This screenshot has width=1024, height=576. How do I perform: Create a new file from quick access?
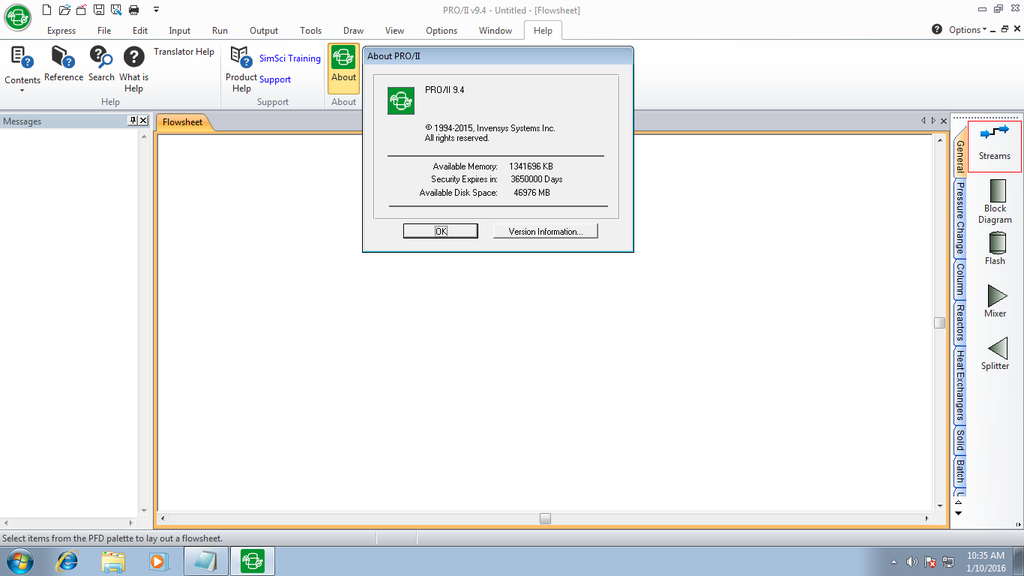[46, 10]
